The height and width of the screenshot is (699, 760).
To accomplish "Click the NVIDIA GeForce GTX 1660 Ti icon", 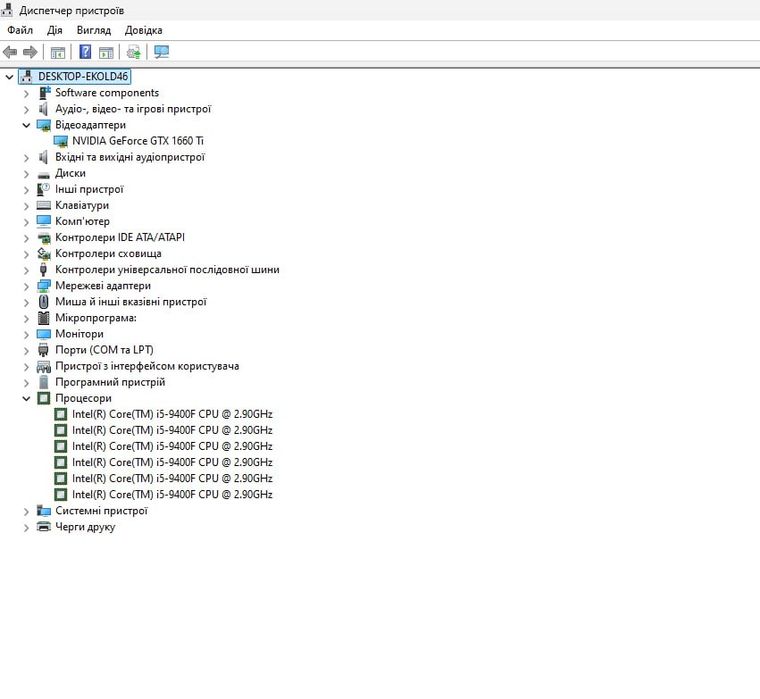I will click(x=61, y=141).
